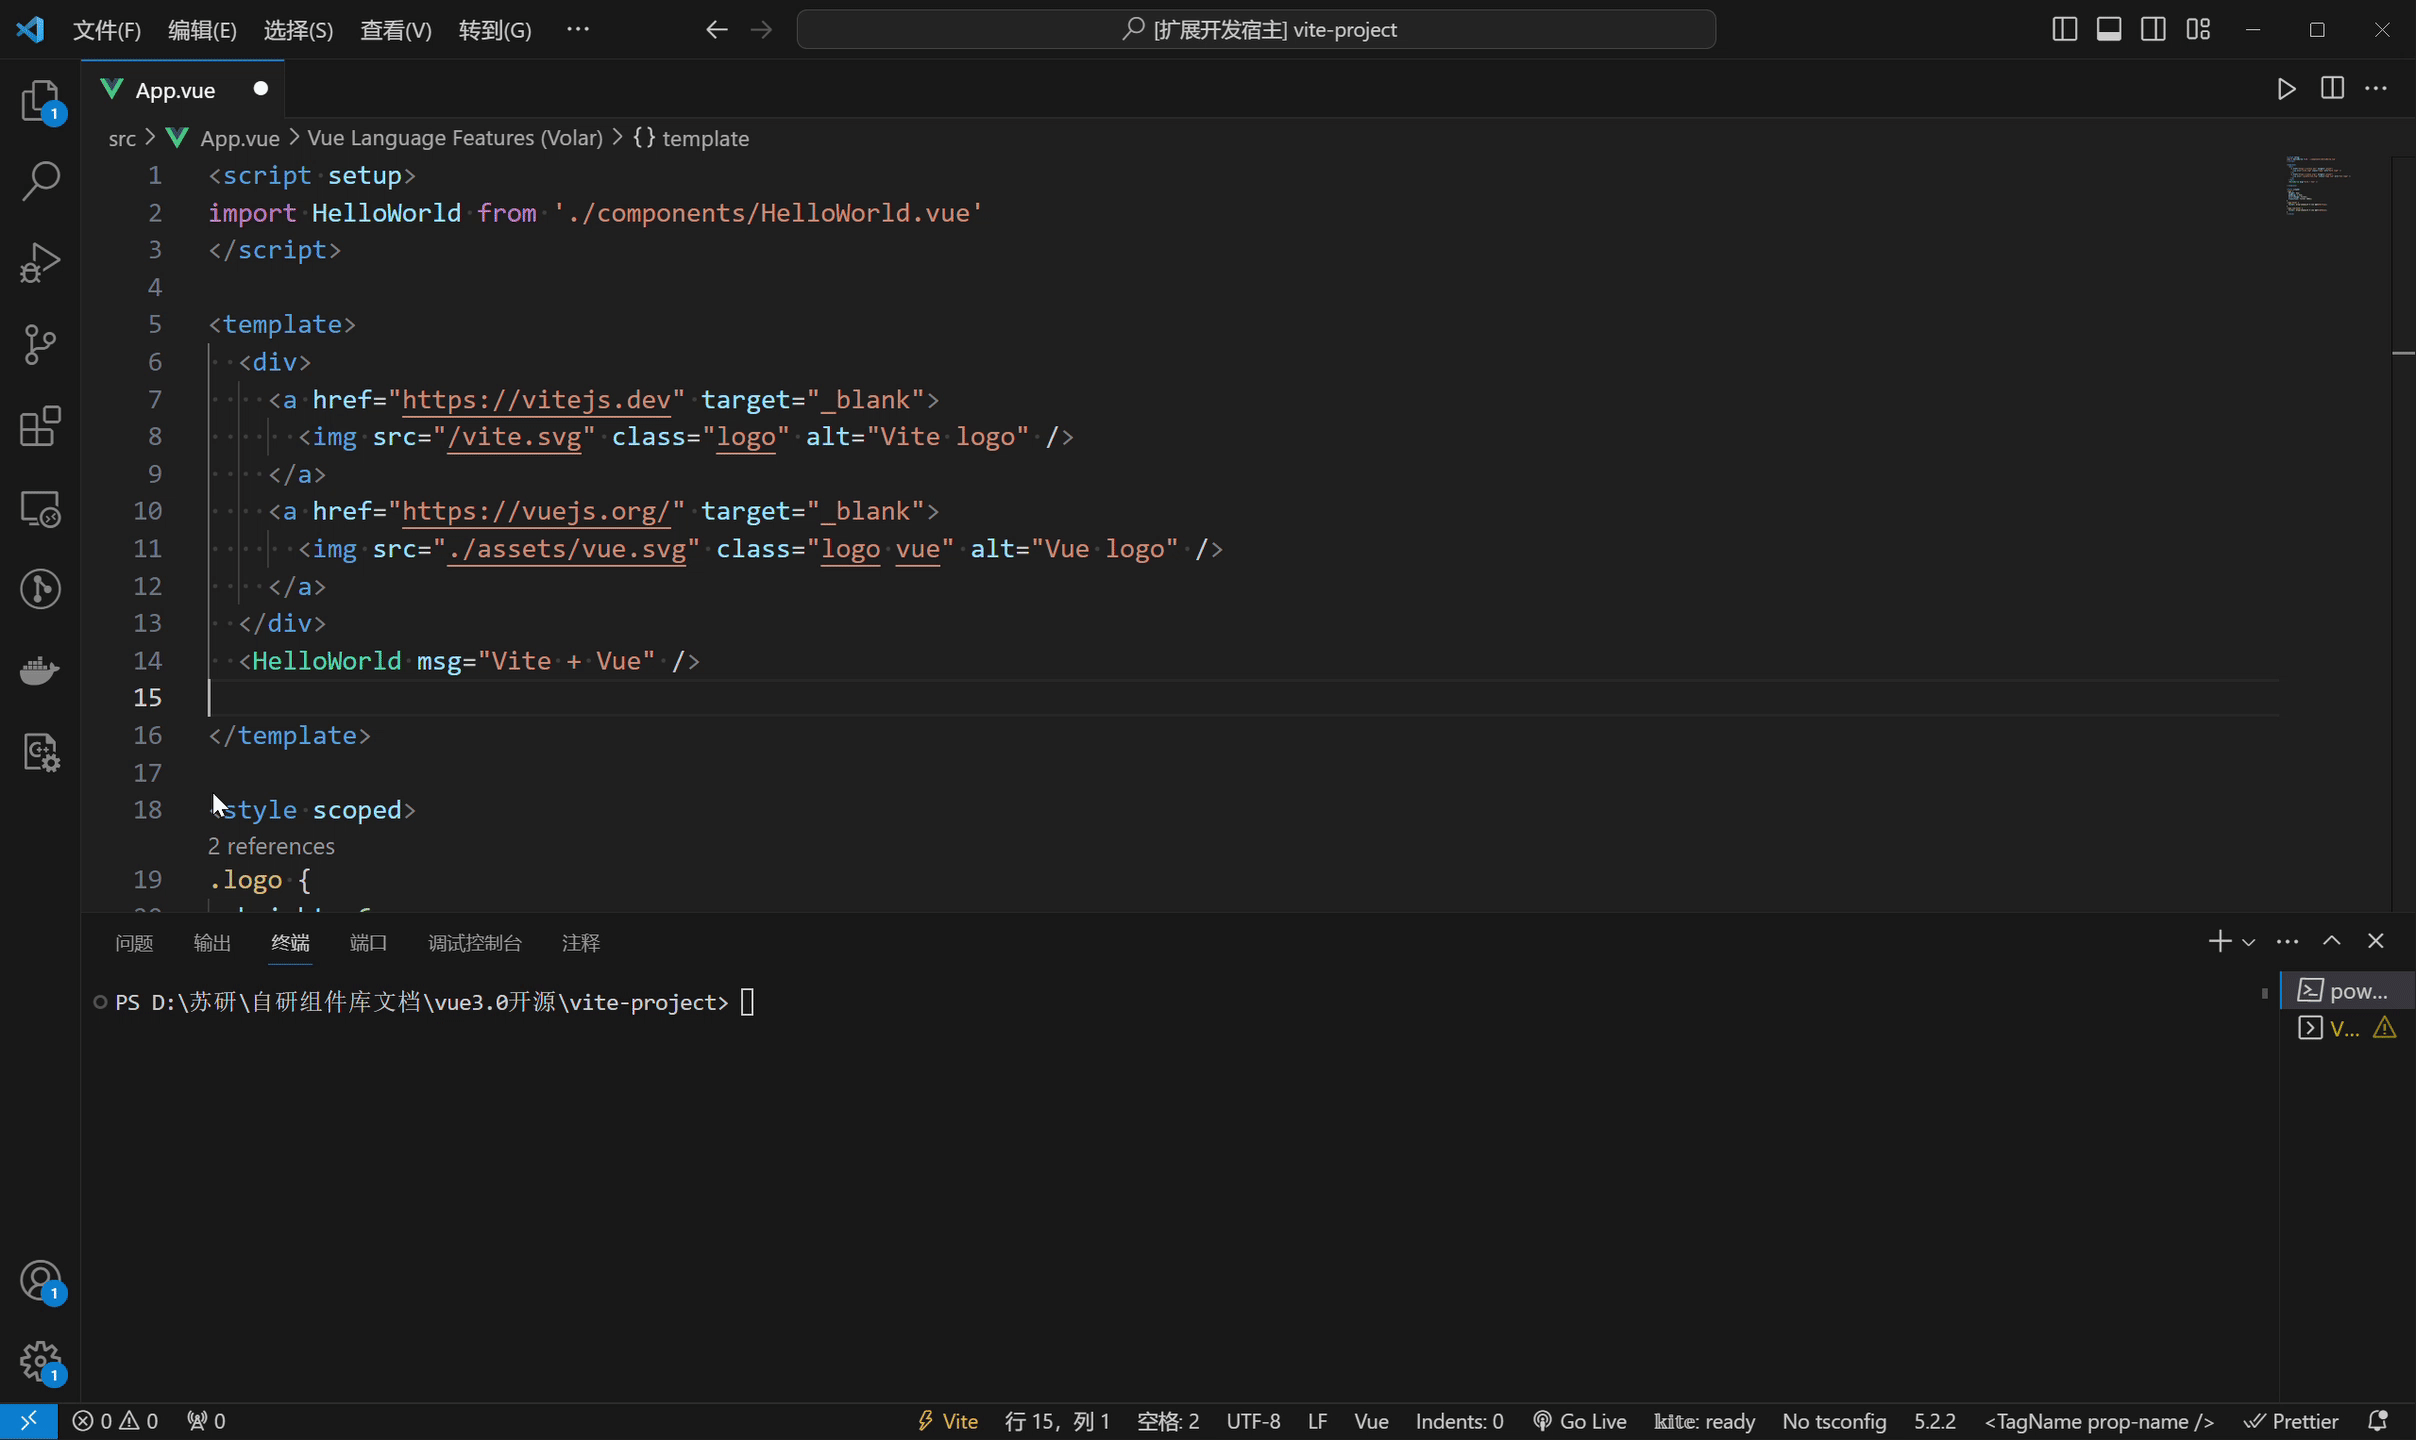The height and width of the screenshot is (1440, 2416).
Task: Open the 文件(F) menu
Action: click(x=107, y=30)
